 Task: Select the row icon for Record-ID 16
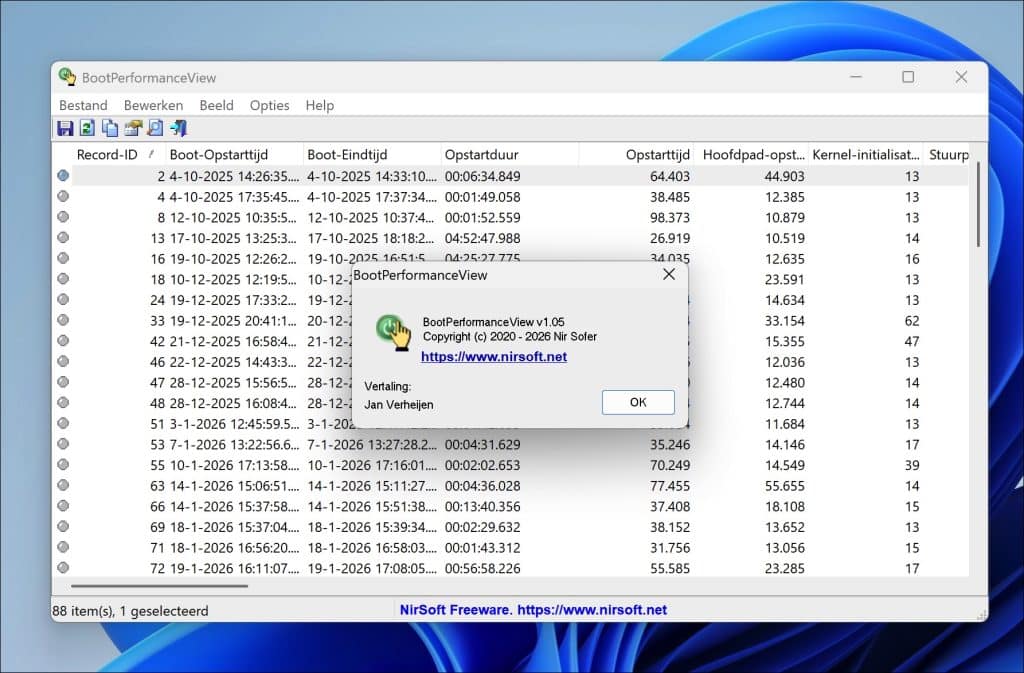(63, 258)
